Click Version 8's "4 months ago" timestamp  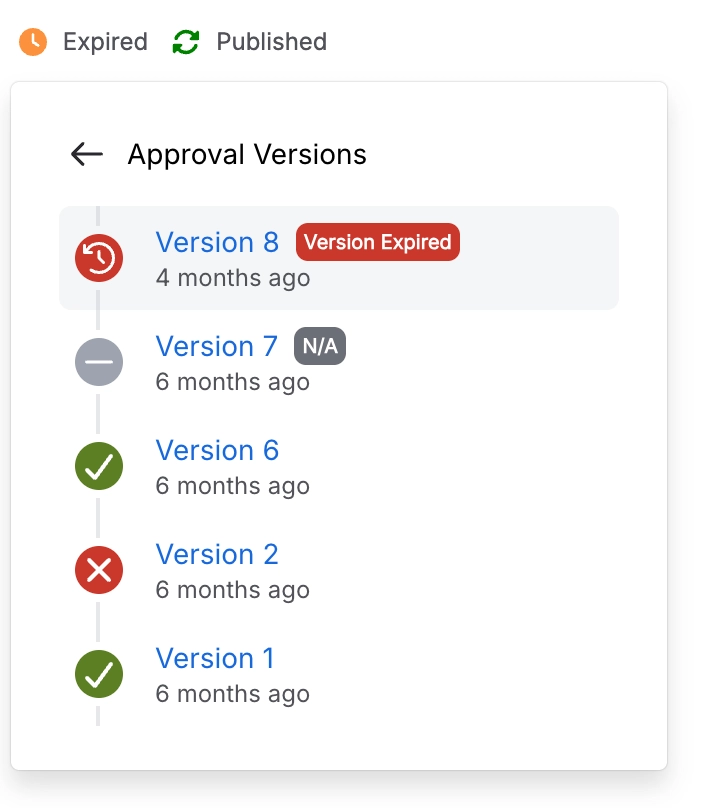(232, 278)
